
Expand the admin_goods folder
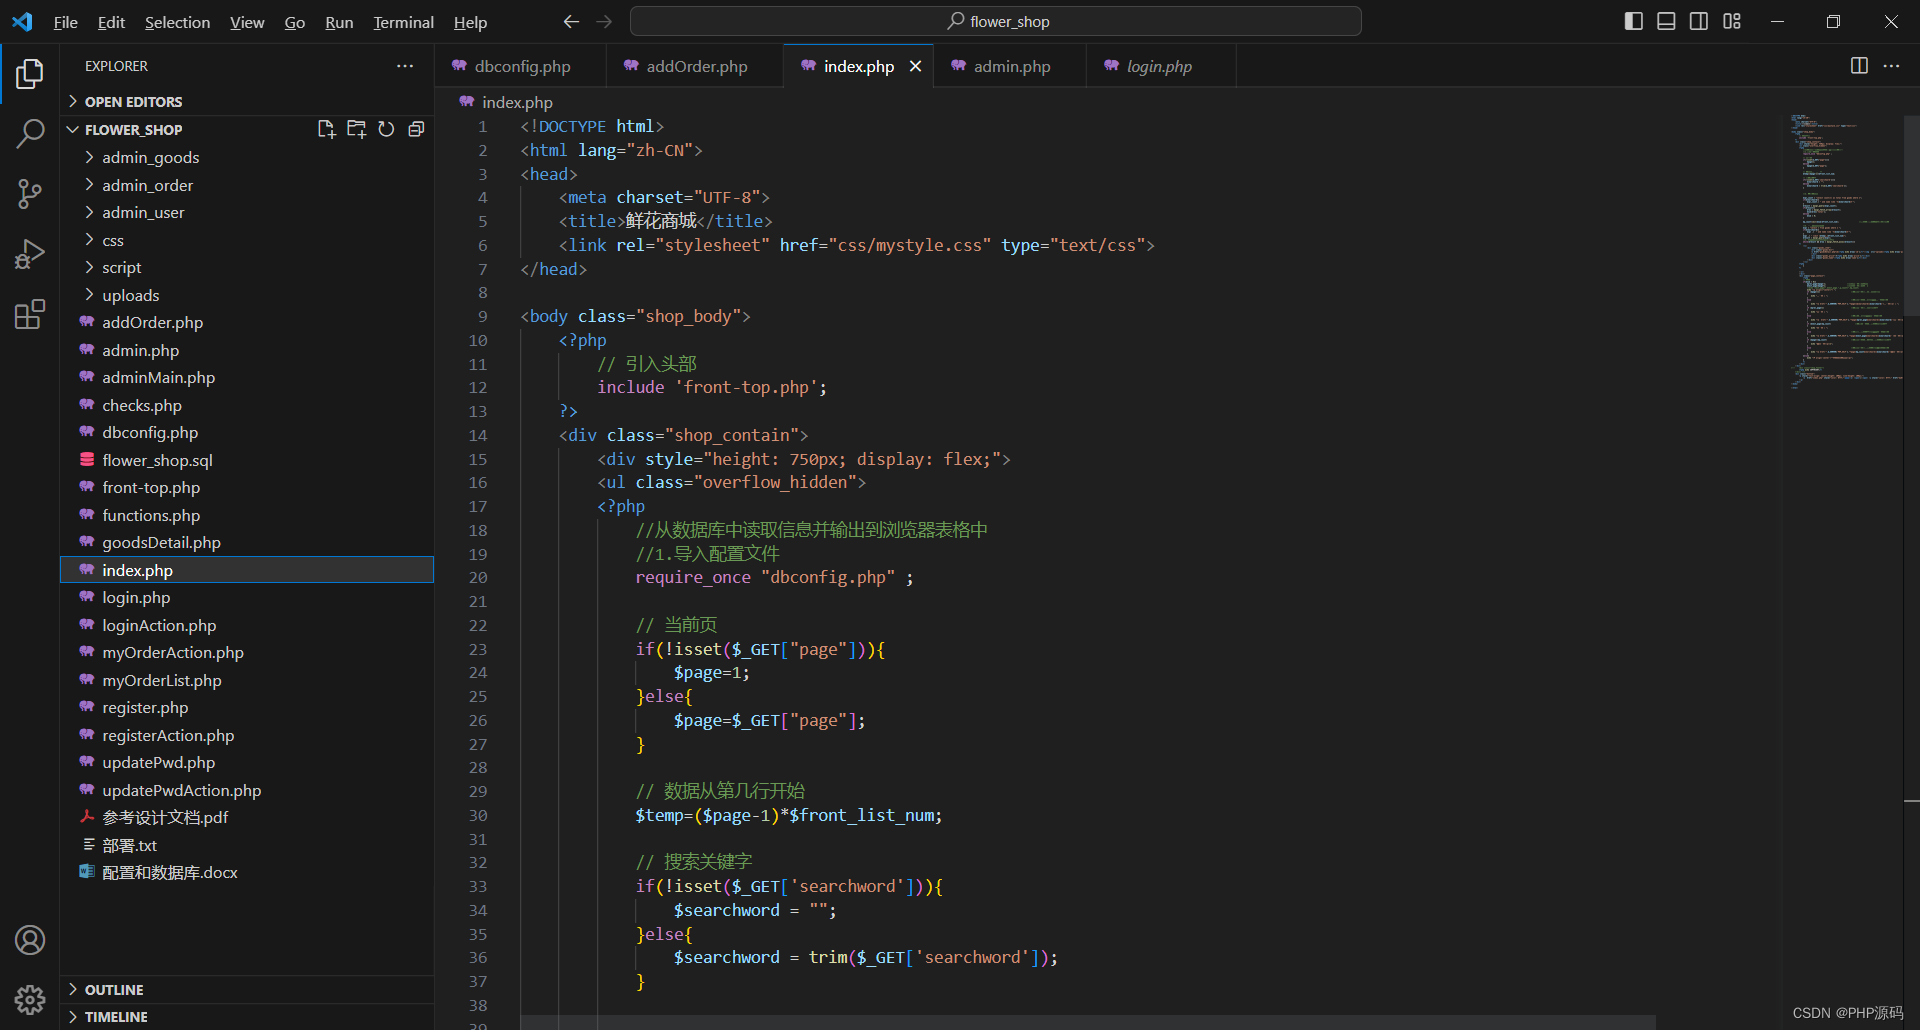tap(247, 157)
